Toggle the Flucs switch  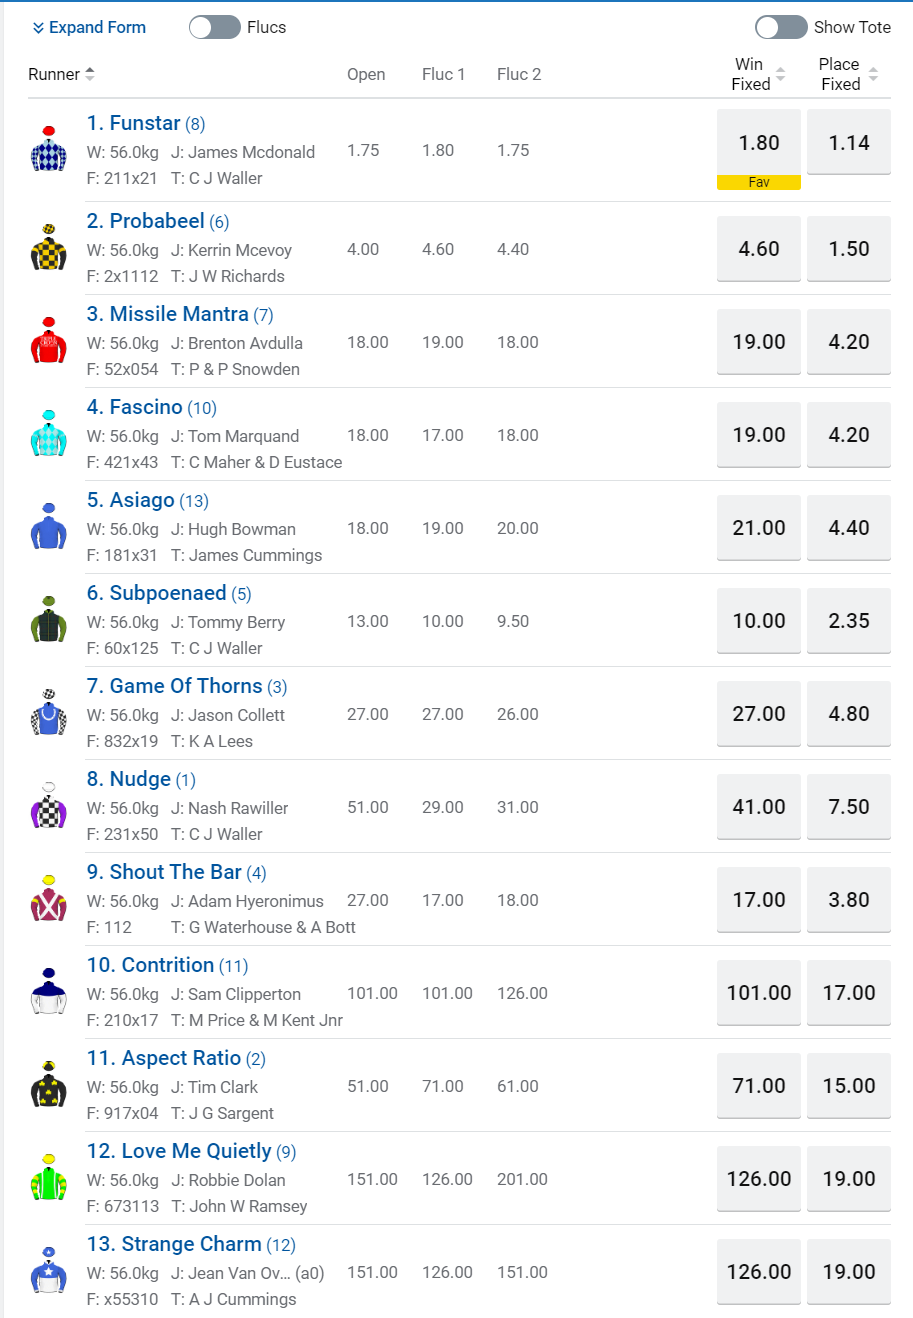click(x=215, y=27)
